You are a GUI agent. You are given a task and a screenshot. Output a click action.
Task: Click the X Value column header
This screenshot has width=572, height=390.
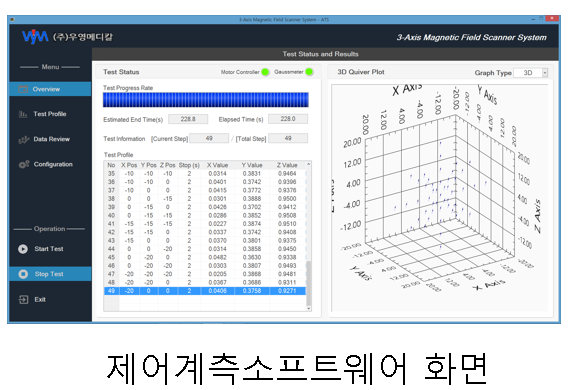point(217,165)
